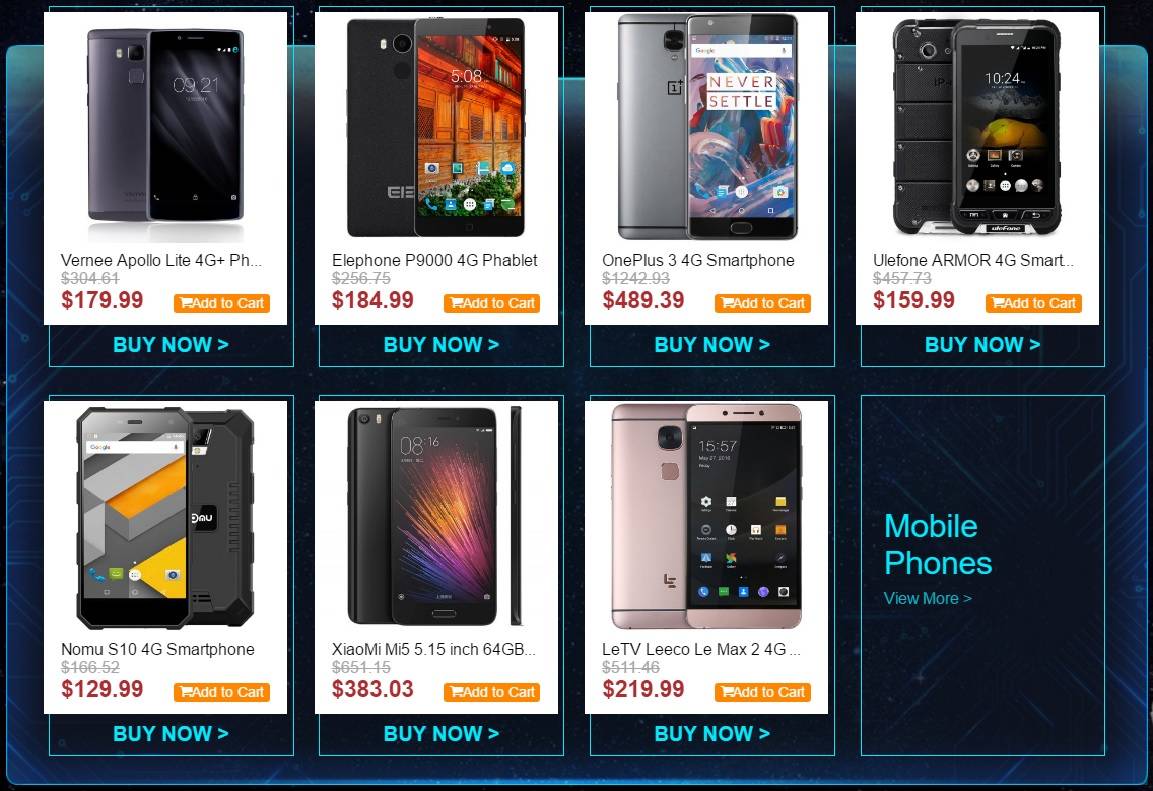Add Ulefone ARMOR to cart

pyautogui.click(x=1033, y=303)
